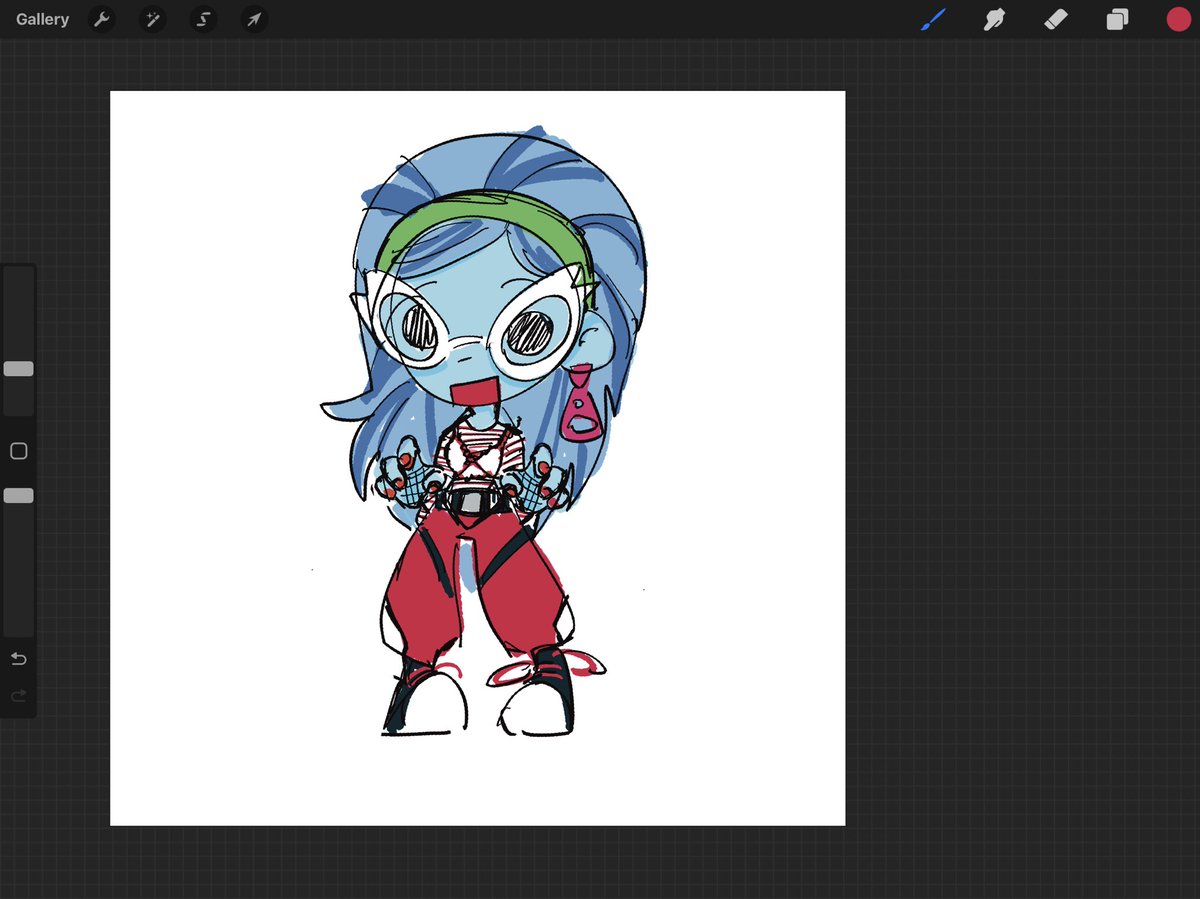The height and width of the screenshot is (899, 1200).
Task: Activate the Selection tool
Action: pyautogui.click(x=204, y=19)
